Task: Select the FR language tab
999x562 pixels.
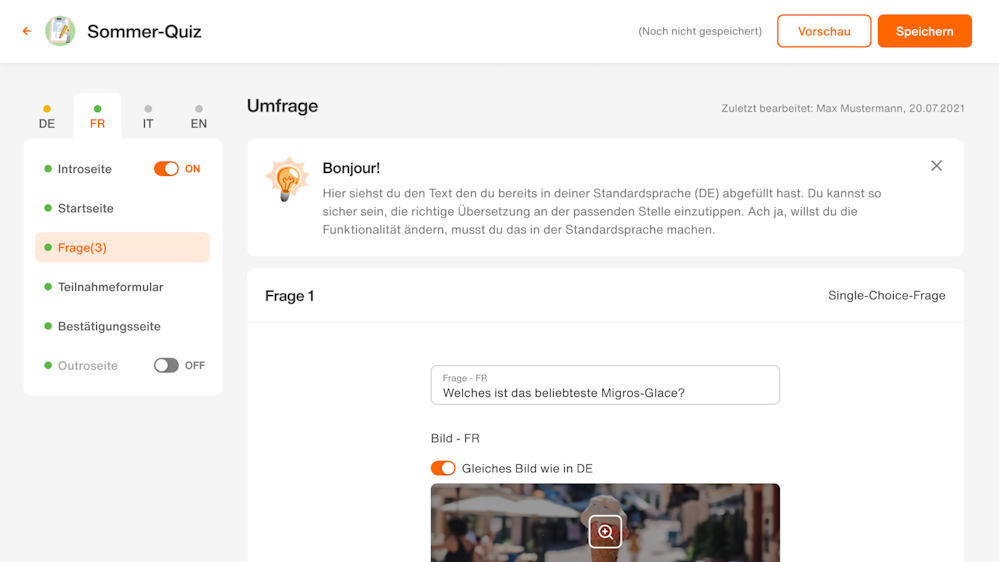Action: click(x=97, y=117)
